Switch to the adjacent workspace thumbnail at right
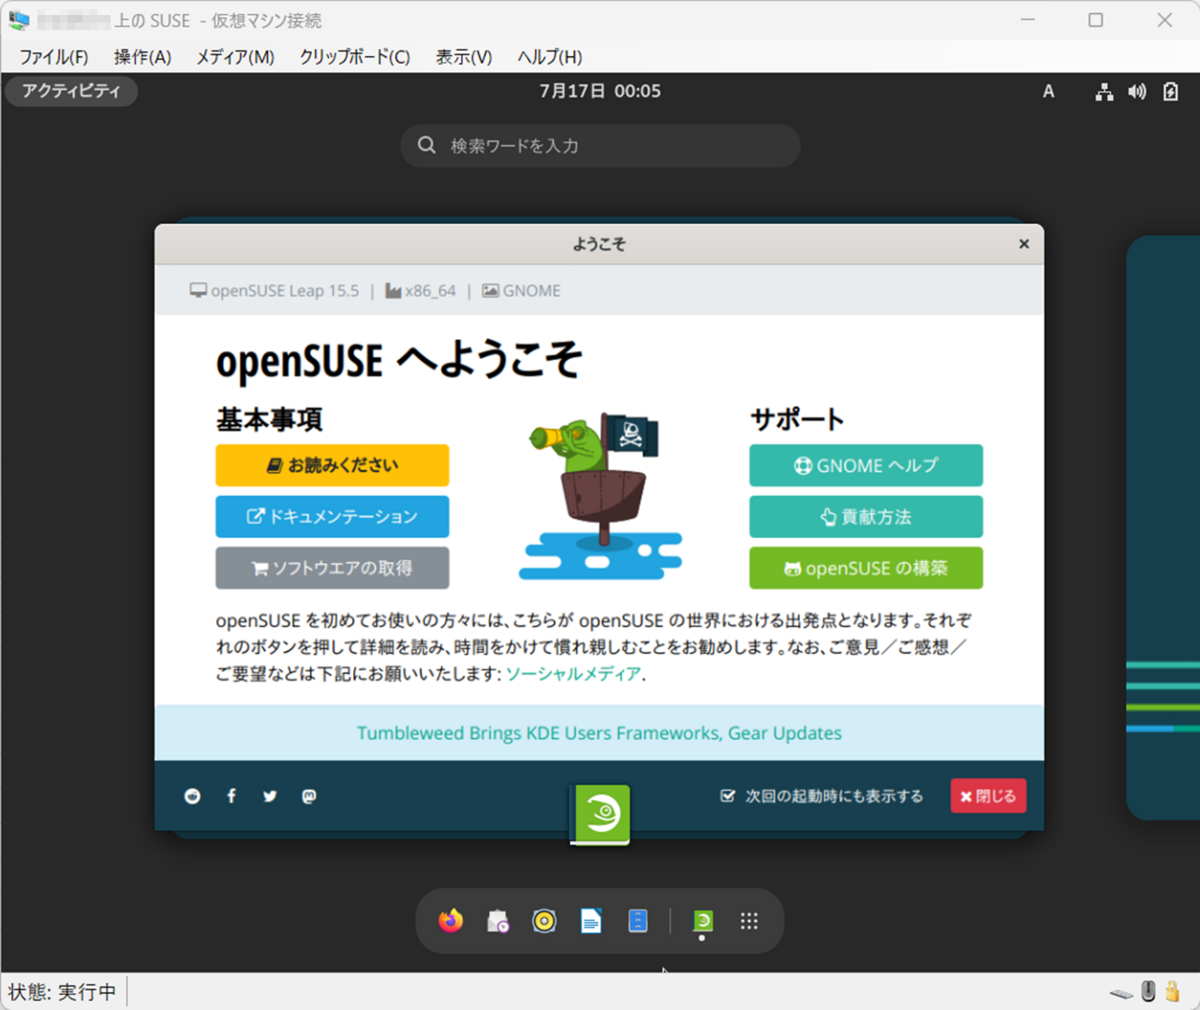The width and height of the screenshot is (1200, 1010). [1163, 528]
